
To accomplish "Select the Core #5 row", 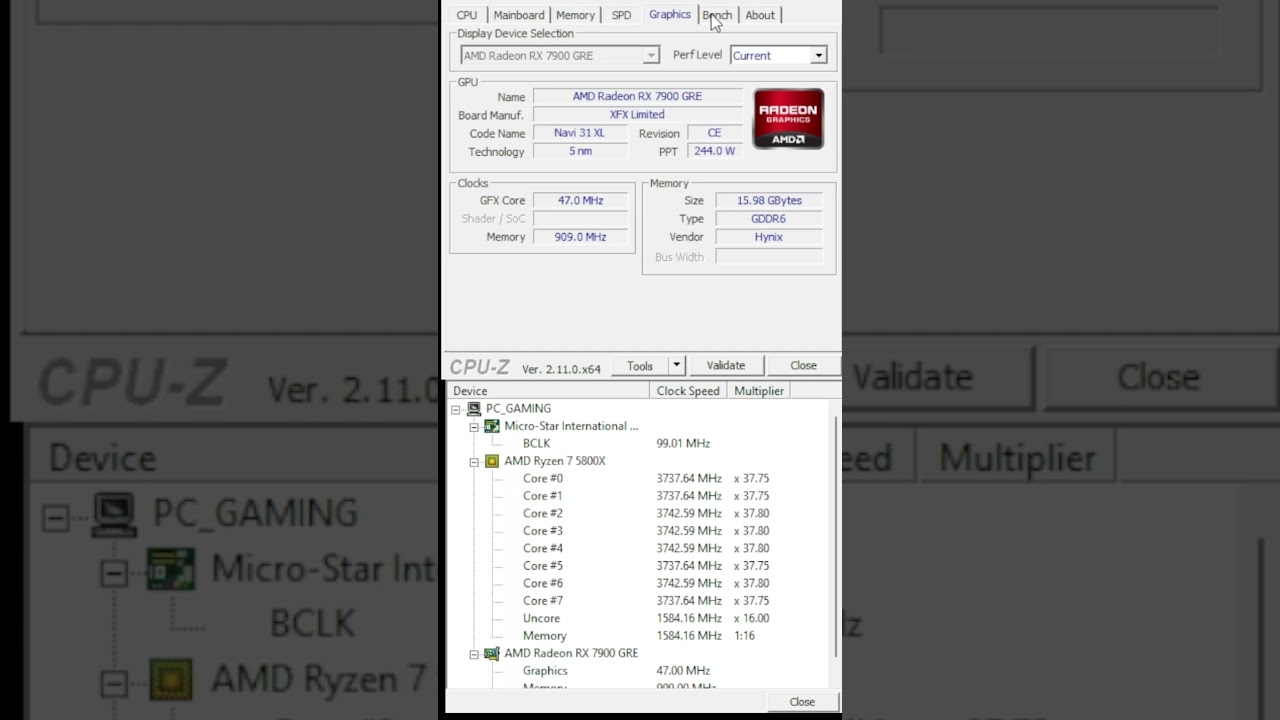I will tap(640, 566).
